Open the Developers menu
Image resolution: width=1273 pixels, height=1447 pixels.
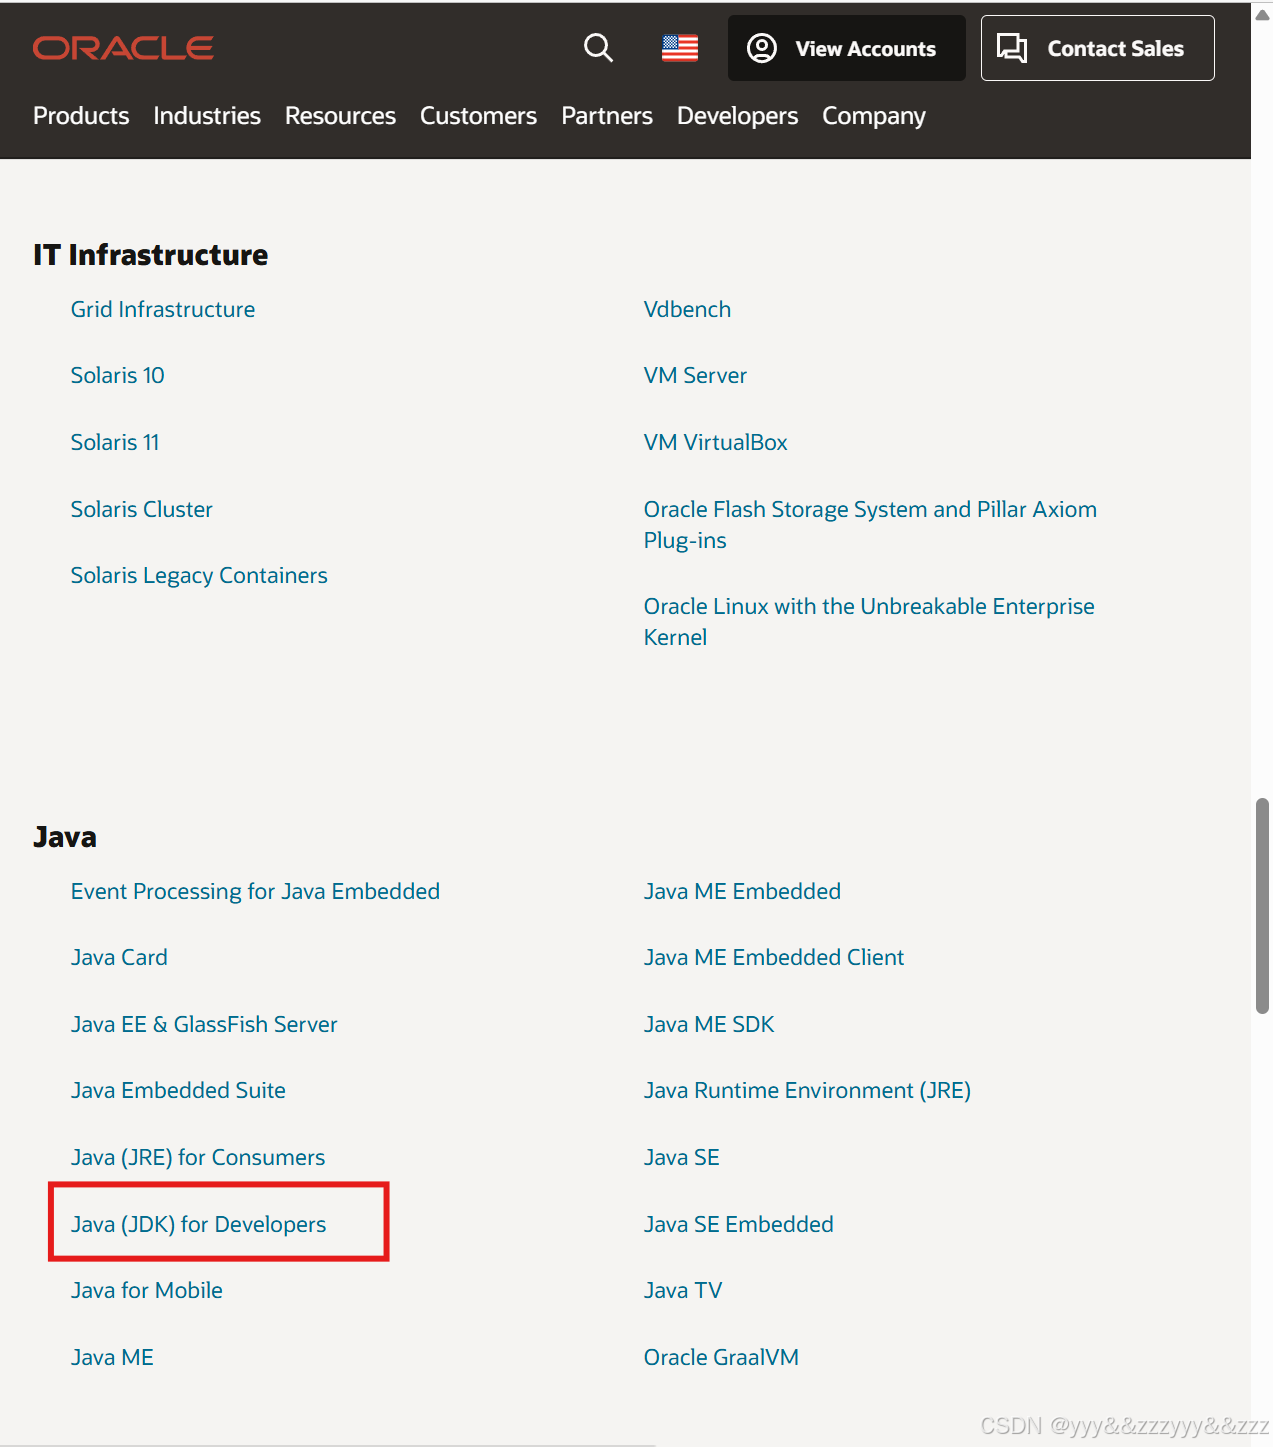(737, 116)
